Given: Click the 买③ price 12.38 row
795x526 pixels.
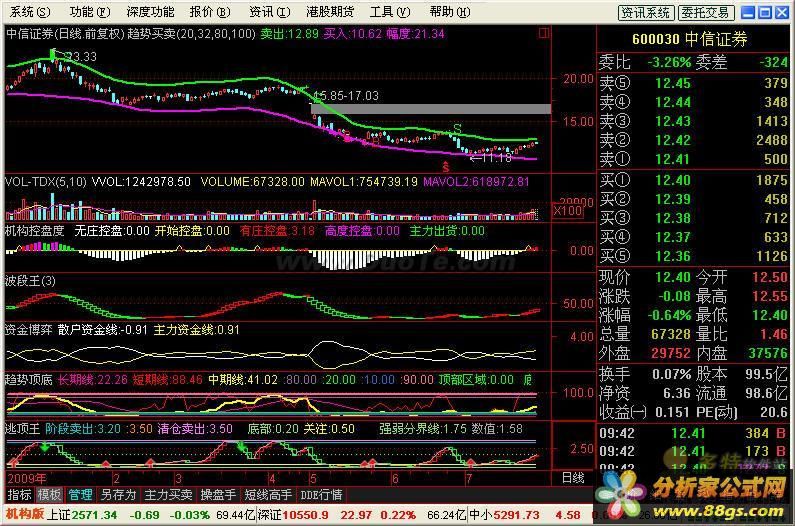Looking at the screenshot, I should tap(693, 218).
